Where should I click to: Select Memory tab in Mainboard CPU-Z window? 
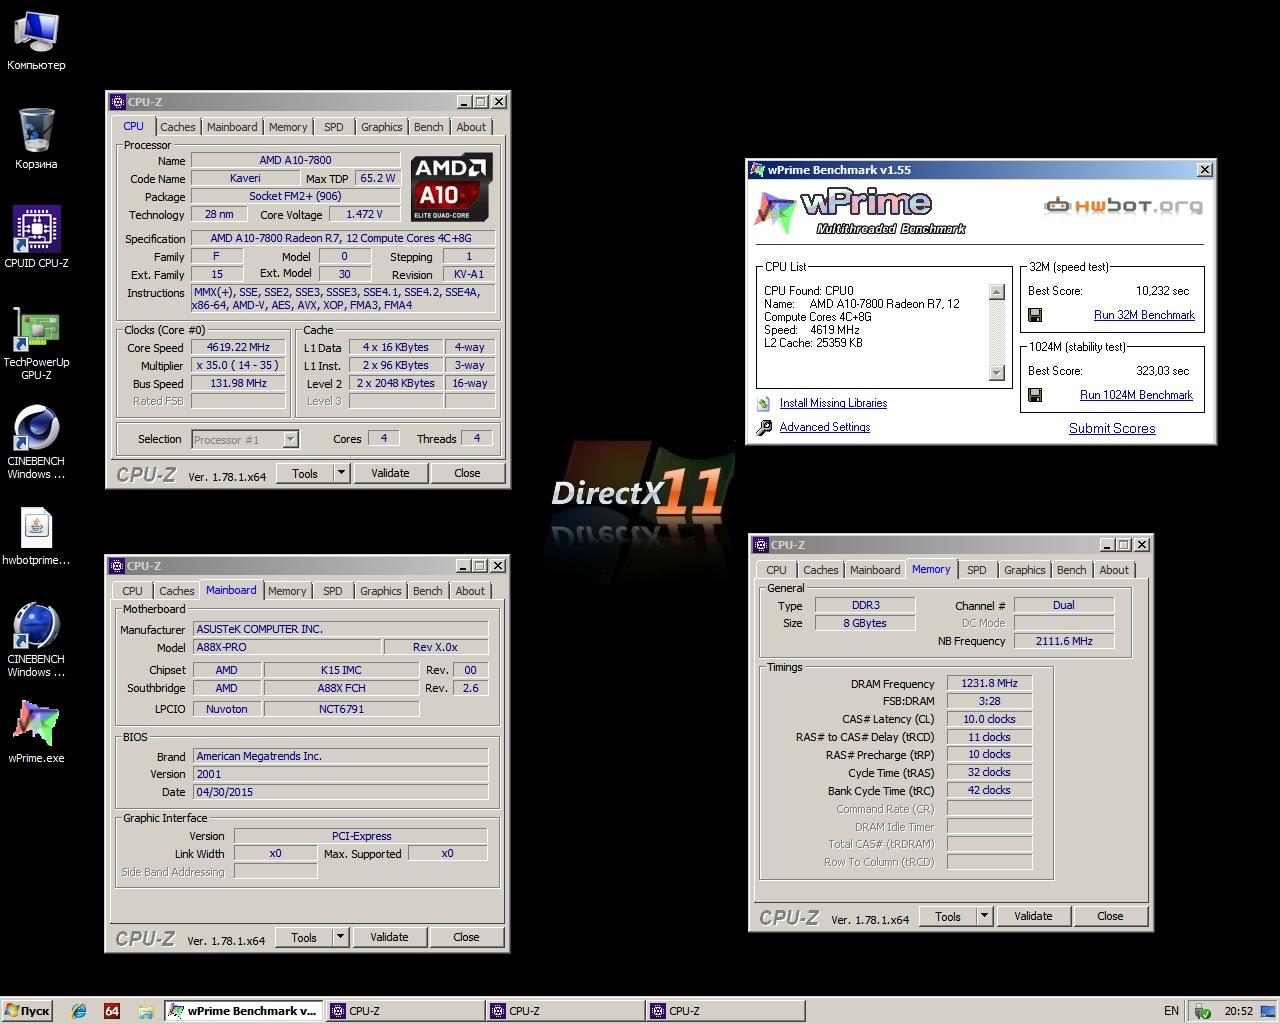(x=287, y=591)
